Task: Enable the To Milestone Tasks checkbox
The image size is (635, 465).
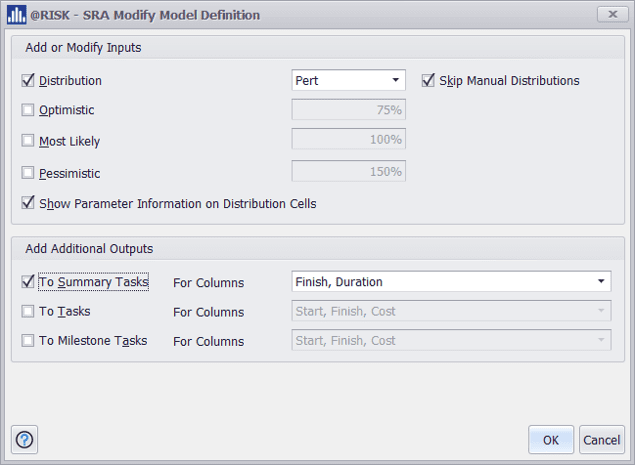Action: tap(28, 340)
